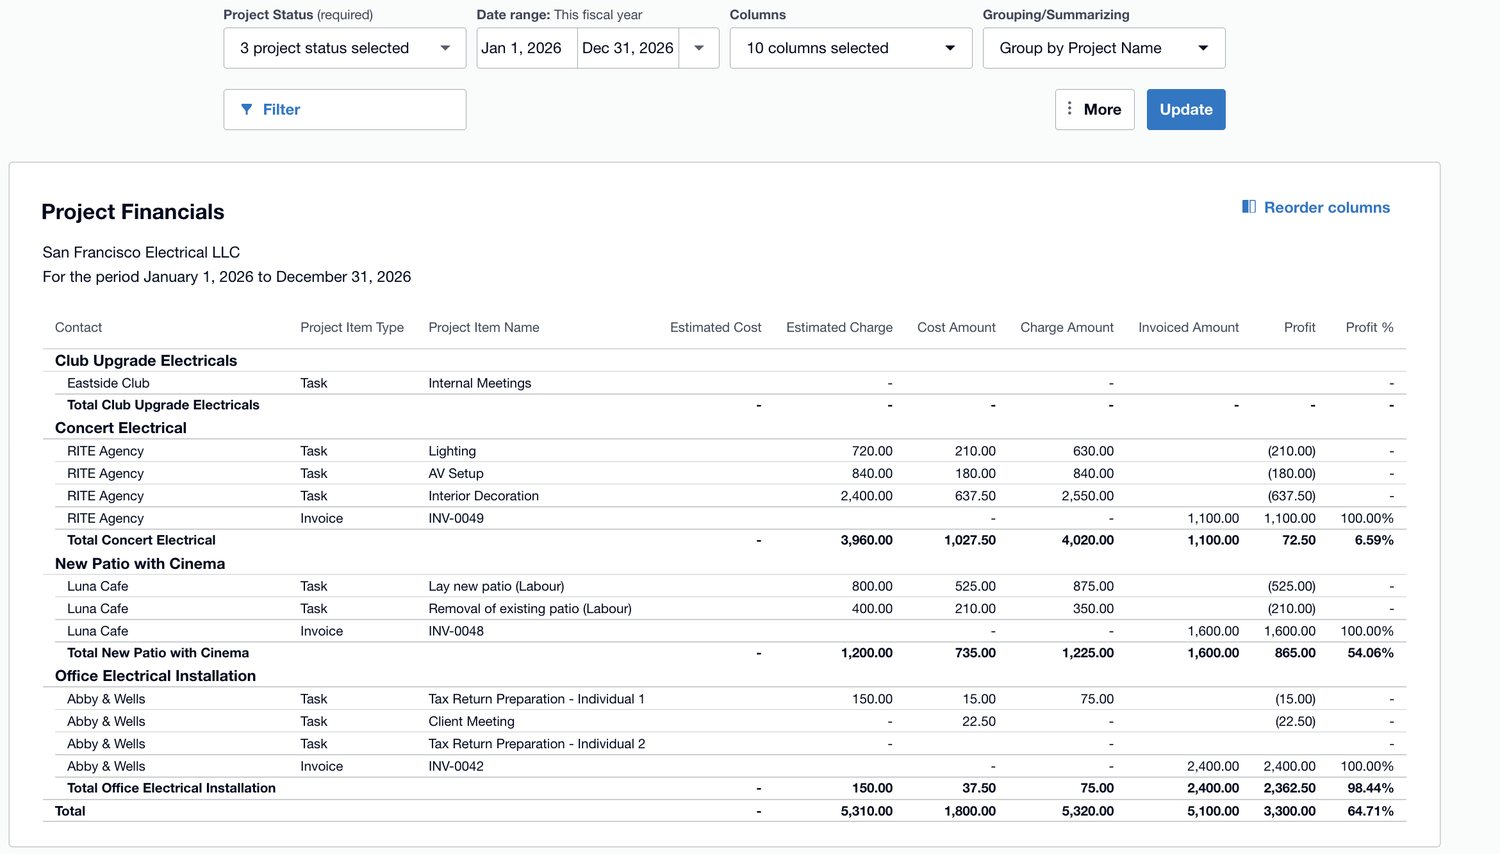
Task: Click the Cost Amount column header
Action: [956, 327]
